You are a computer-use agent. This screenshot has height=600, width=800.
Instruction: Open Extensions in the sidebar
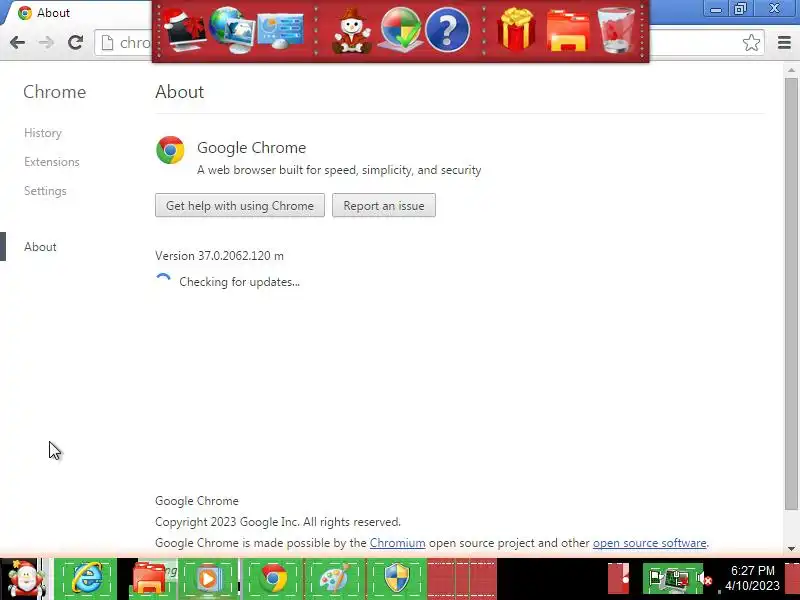pyautogui.click(x=52, y=162)
